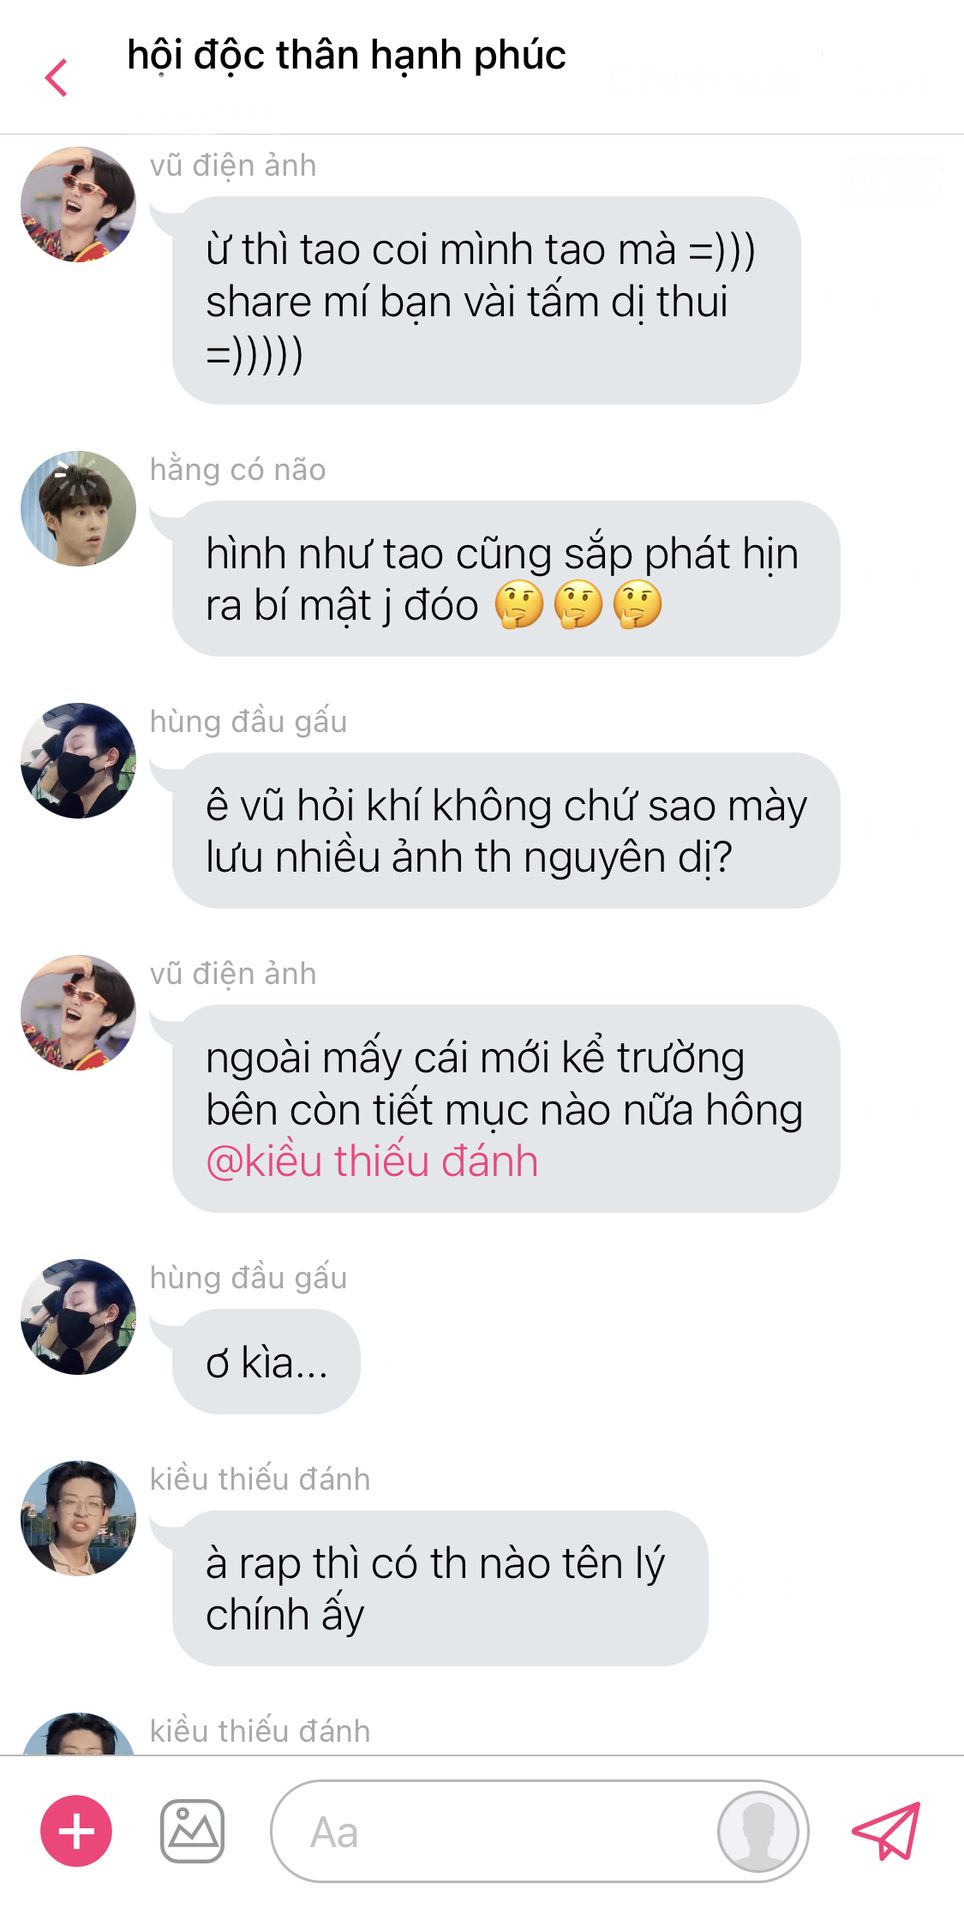This screenshot has height=1920, width=964.
Task: Tap hùng đầu gấu avatar beside ơ kìa
Action: 78,1317
